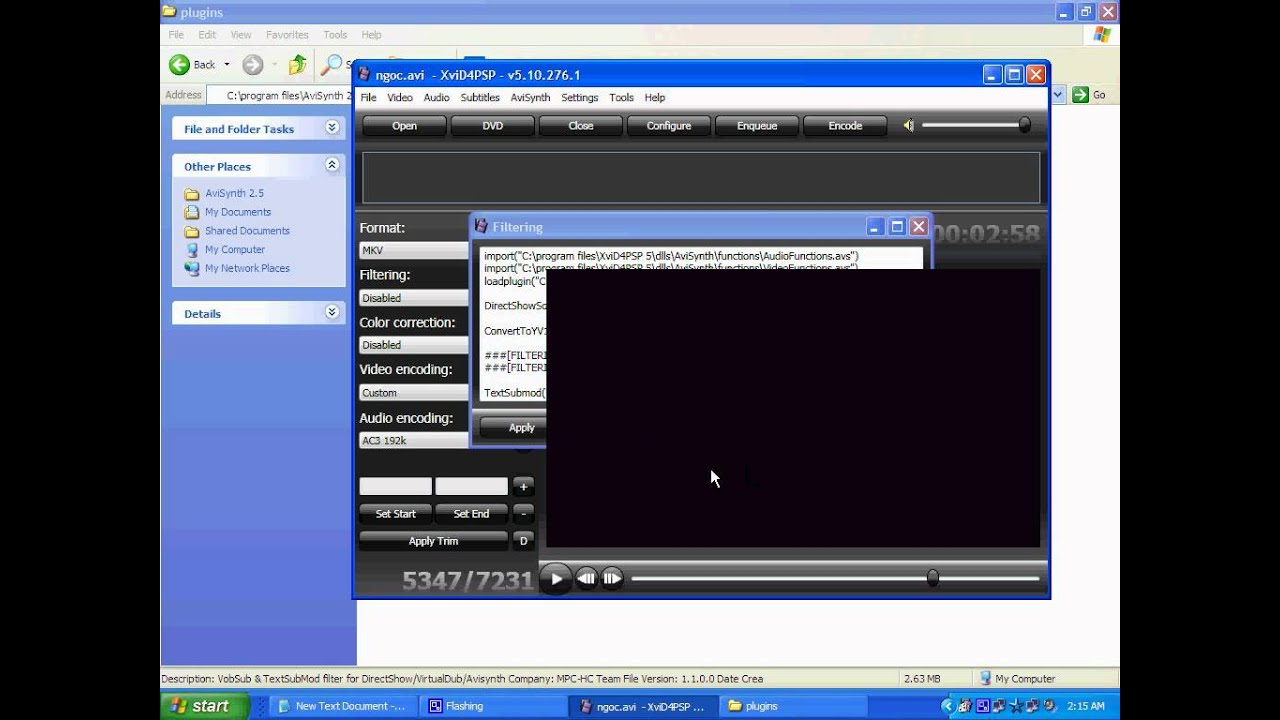Show hidden tray icons with the chevron
The height and width of the screenshot is (720, 1280).
947,706
